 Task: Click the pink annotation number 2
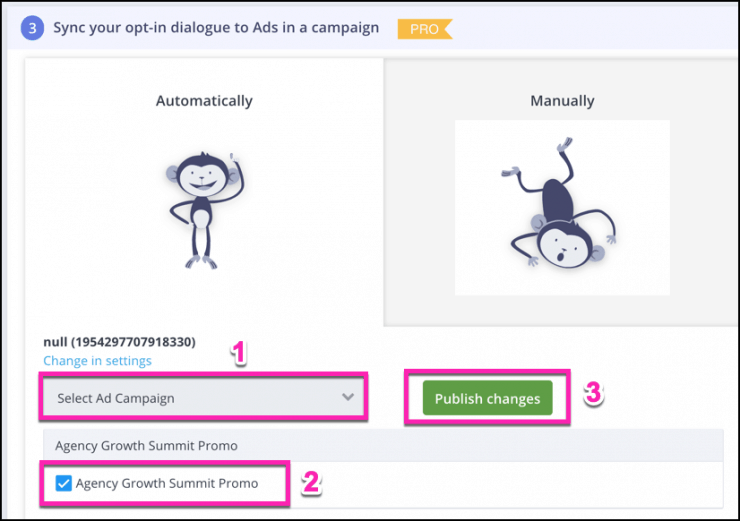pos(311,482)
